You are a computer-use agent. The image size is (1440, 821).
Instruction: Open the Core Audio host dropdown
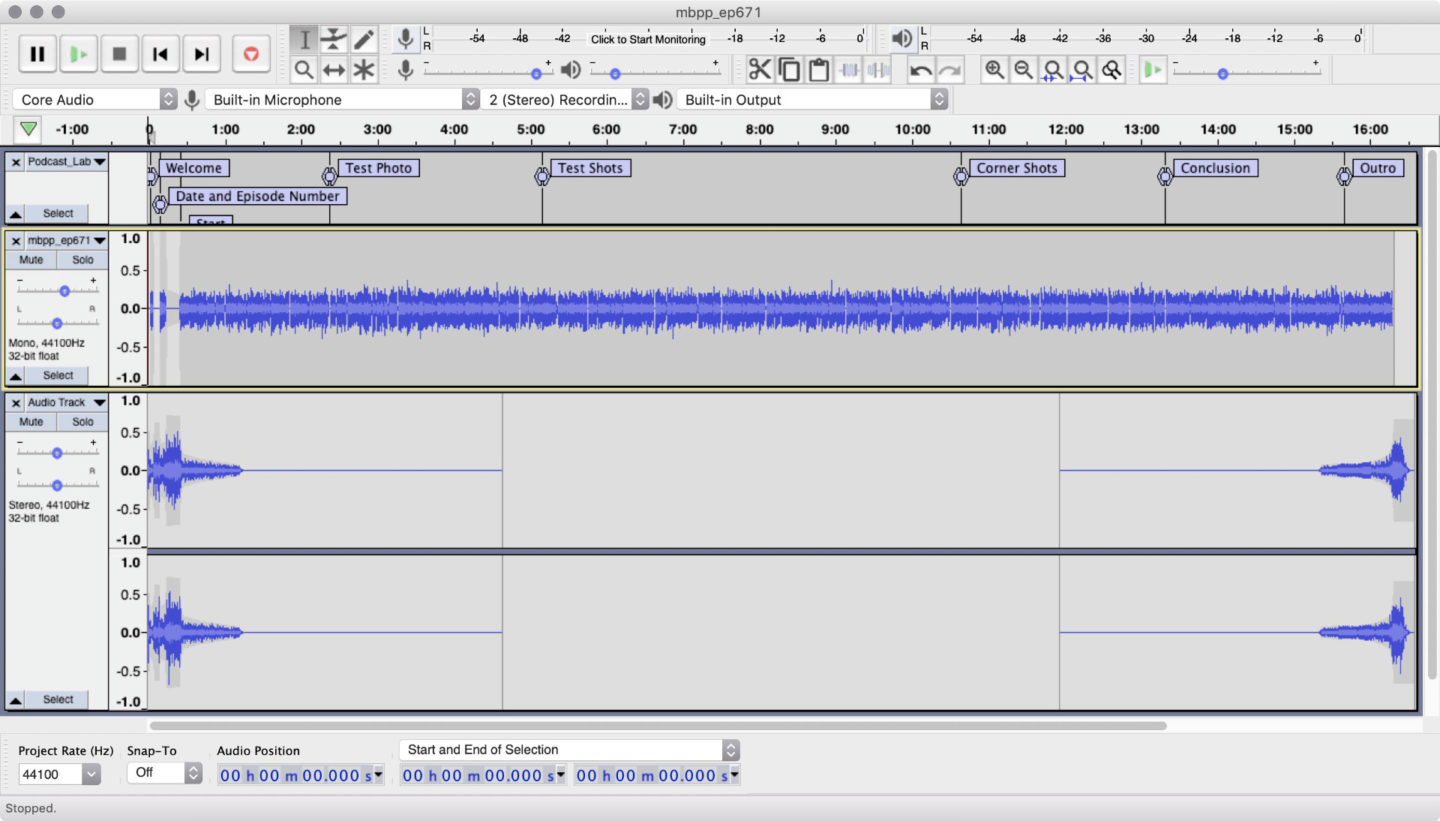pos(96,100)
